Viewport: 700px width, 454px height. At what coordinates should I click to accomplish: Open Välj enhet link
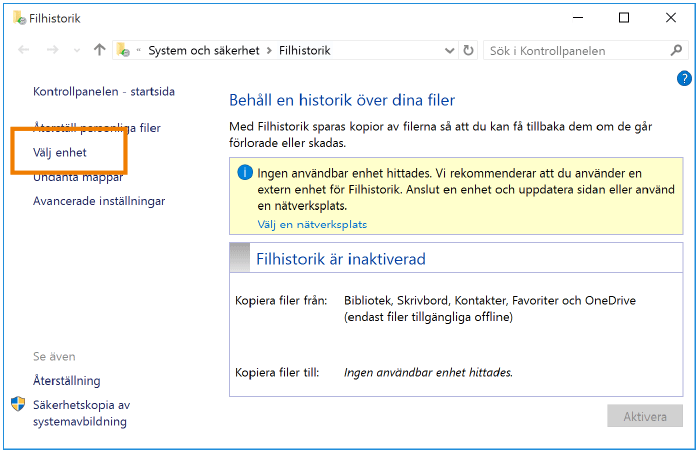60,153
